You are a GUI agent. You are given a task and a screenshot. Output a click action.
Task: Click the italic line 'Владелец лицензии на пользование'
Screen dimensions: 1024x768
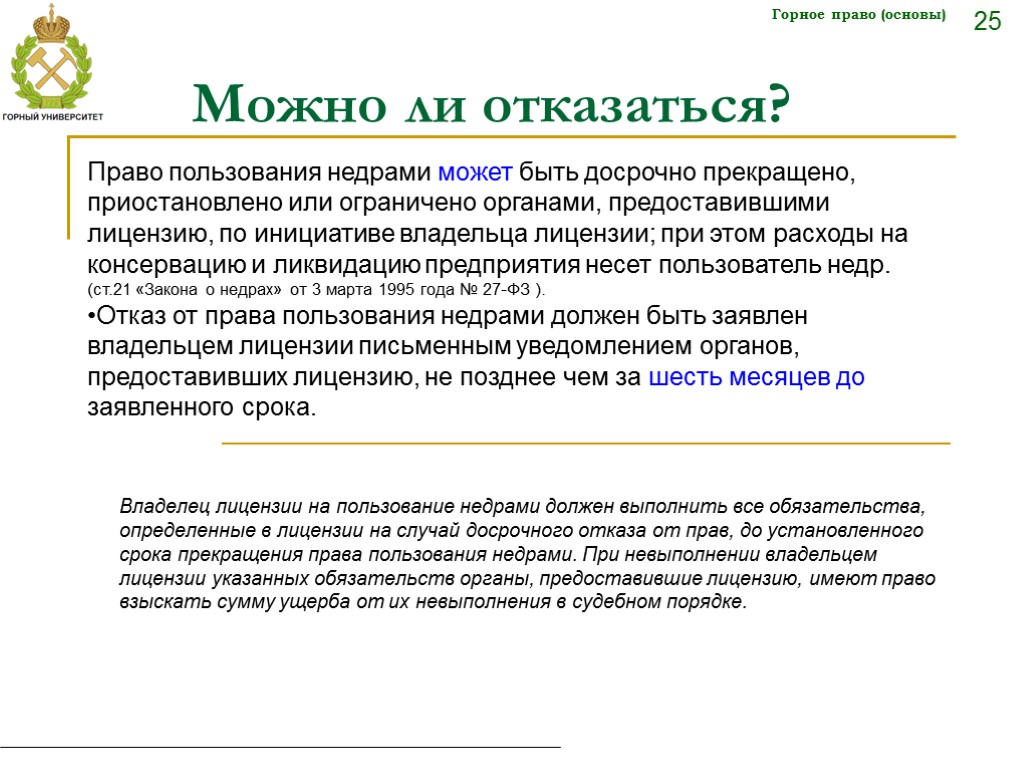point(522,507)
